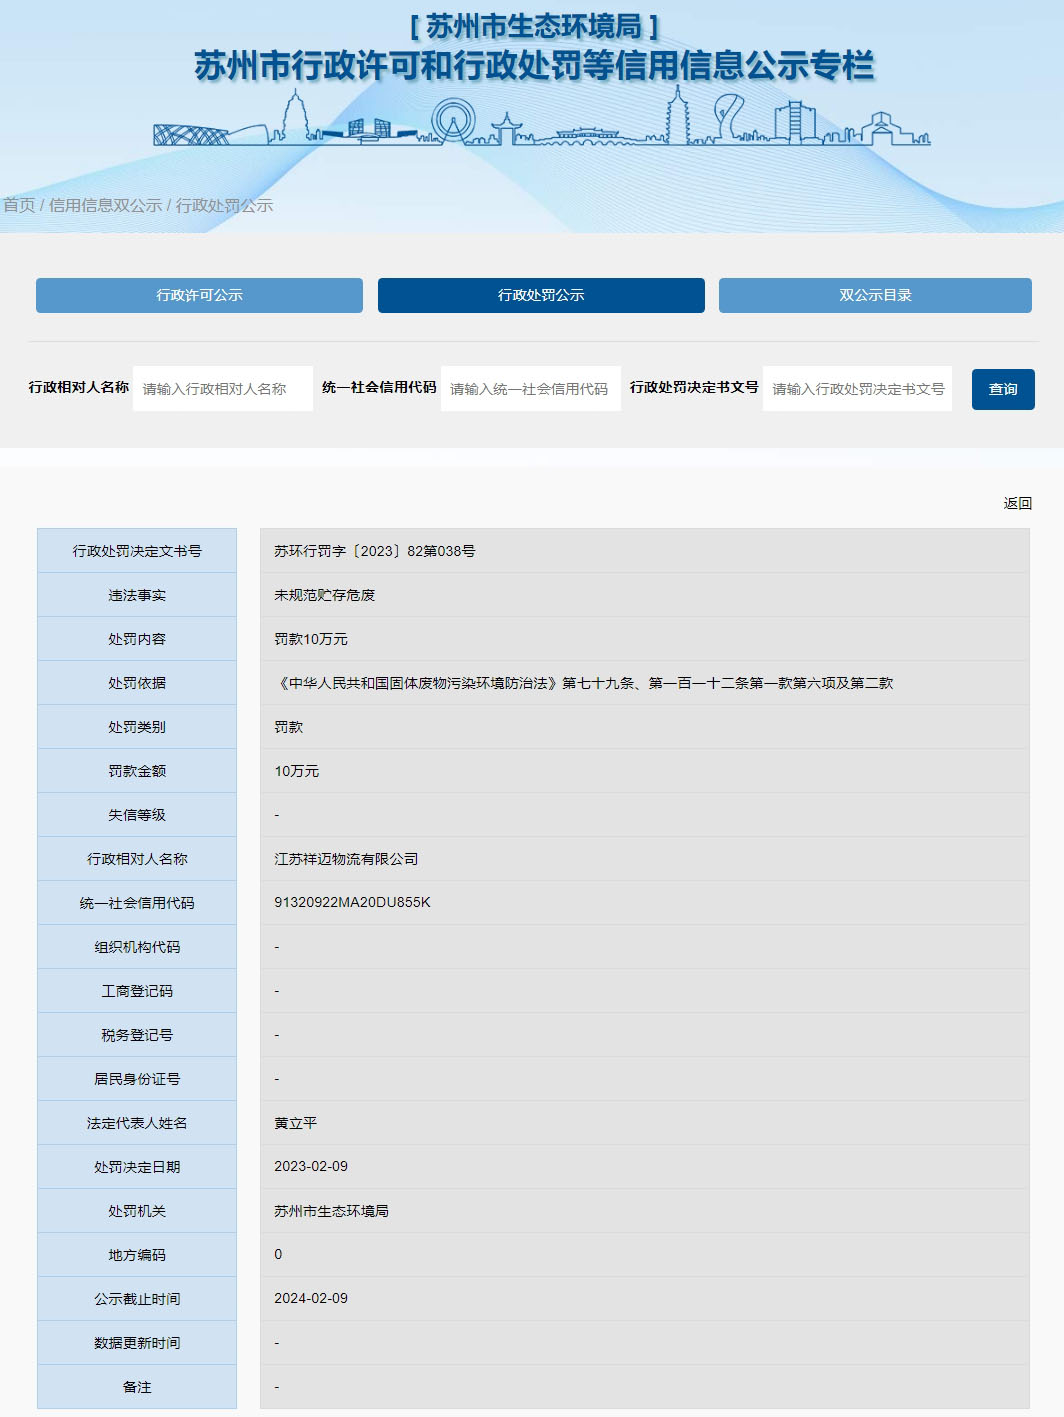Click the credit code 91320922MA20DU855K

pyautogui.click(x=352, y=902)
